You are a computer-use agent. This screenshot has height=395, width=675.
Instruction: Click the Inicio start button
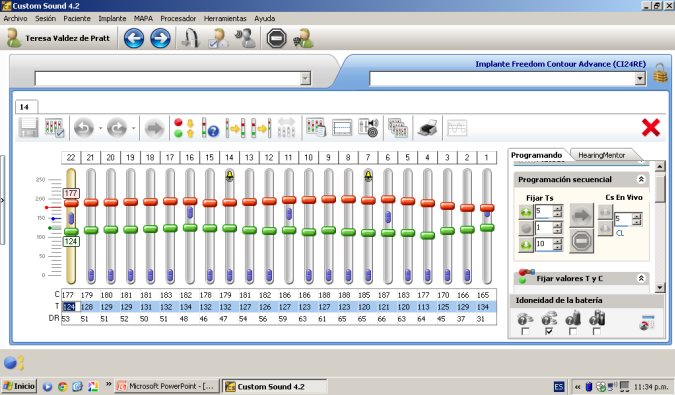pyautogui.click(x=19, y=386)
